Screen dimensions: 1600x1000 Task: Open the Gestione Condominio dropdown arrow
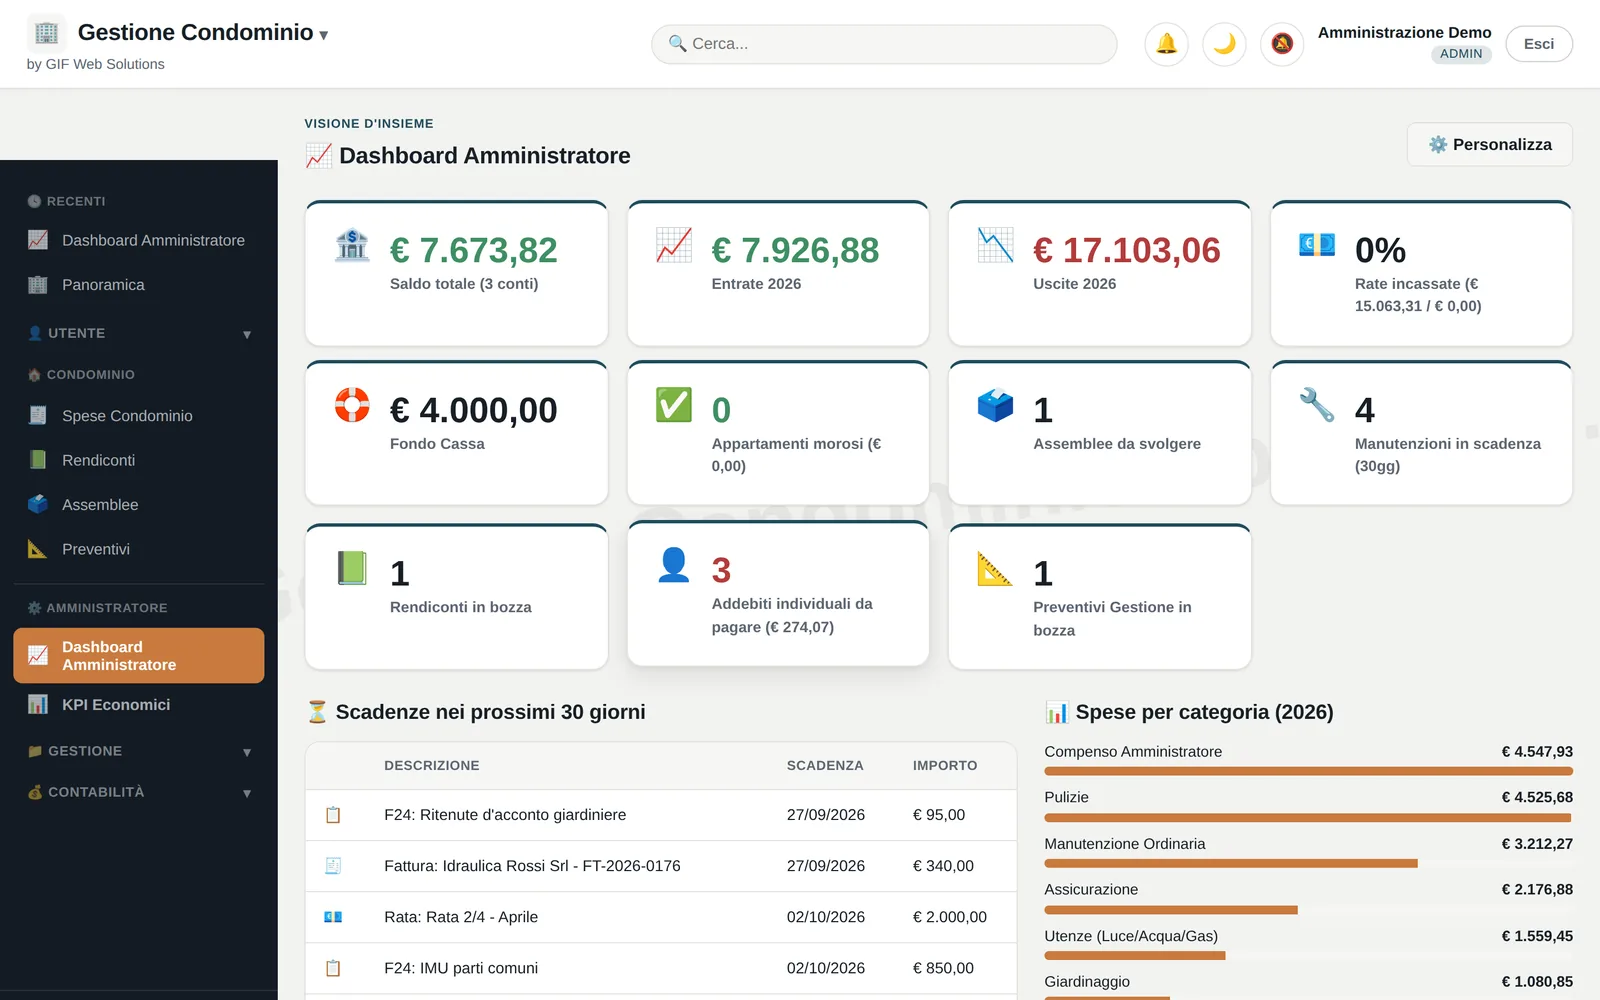[324, 35]
